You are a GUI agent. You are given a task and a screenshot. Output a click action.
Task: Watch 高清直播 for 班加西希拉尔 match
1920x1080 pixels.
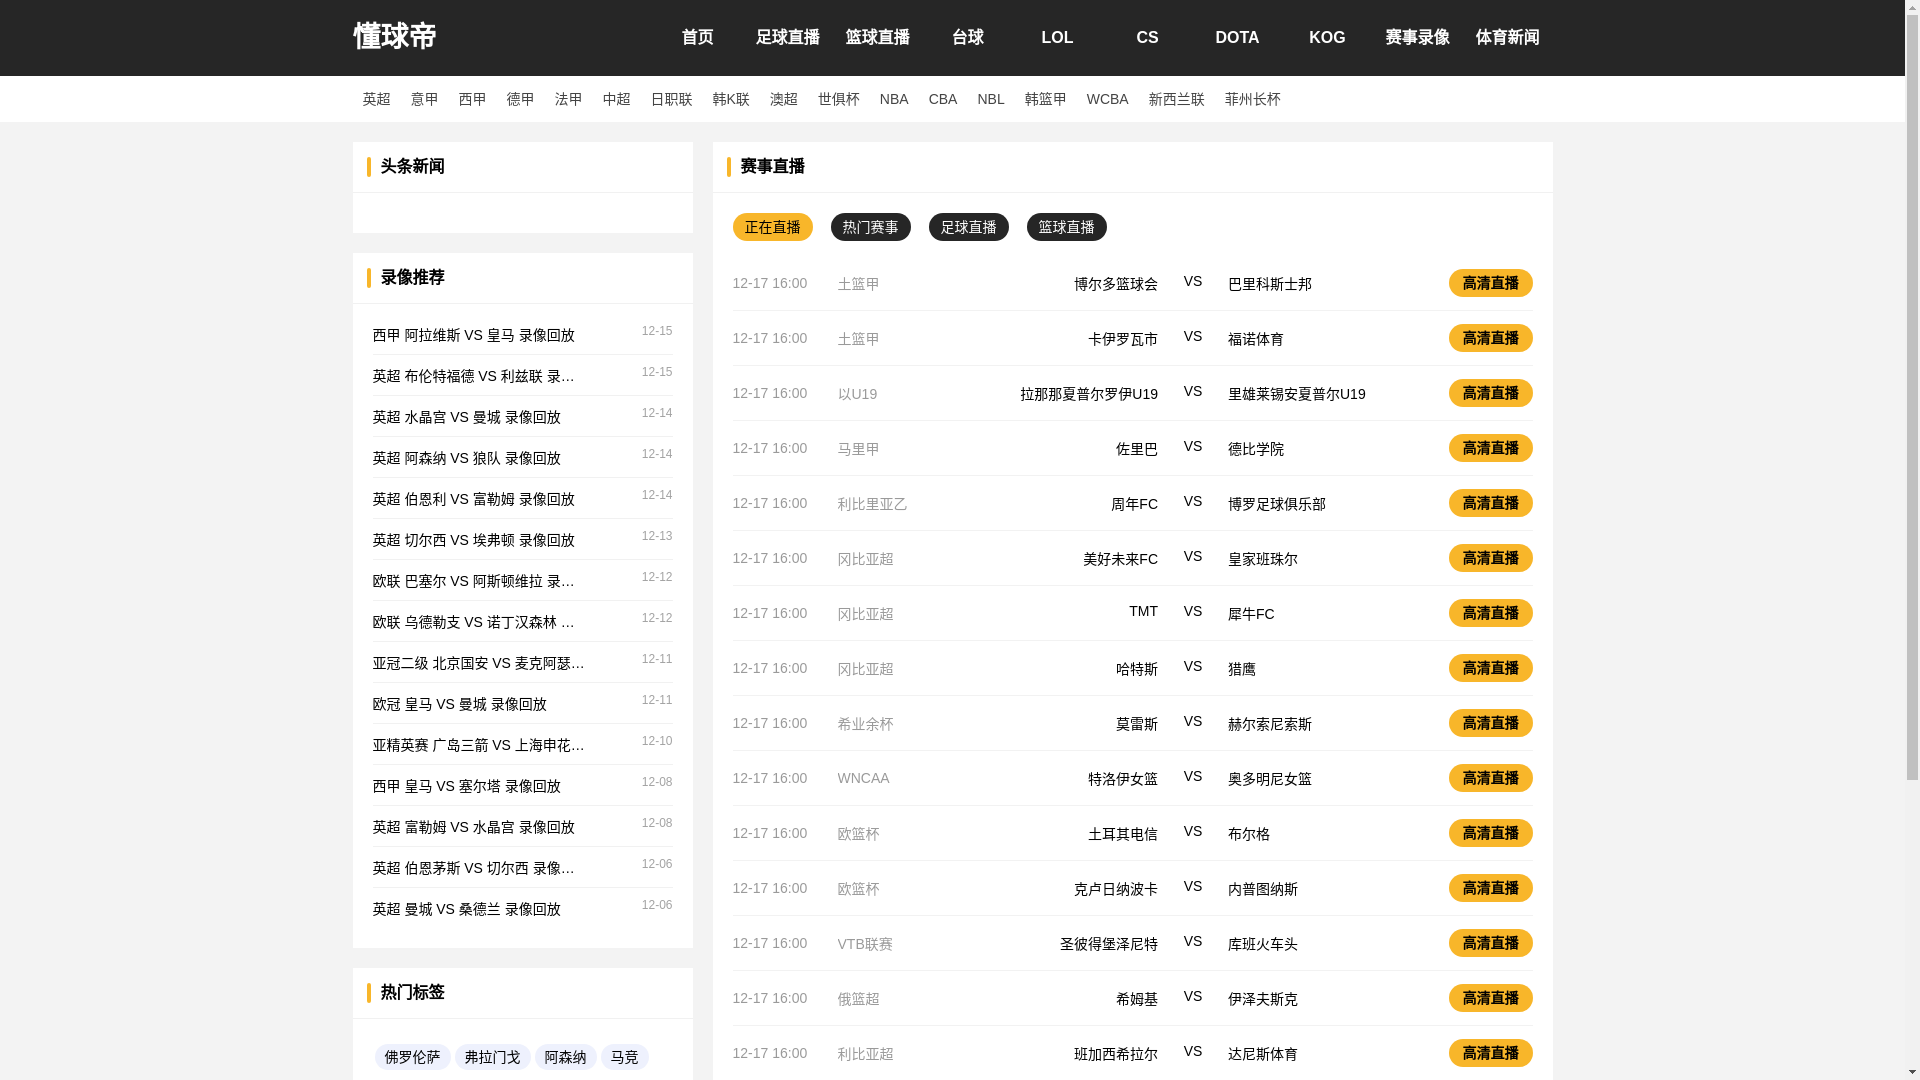click(x=1490, y=1053)
